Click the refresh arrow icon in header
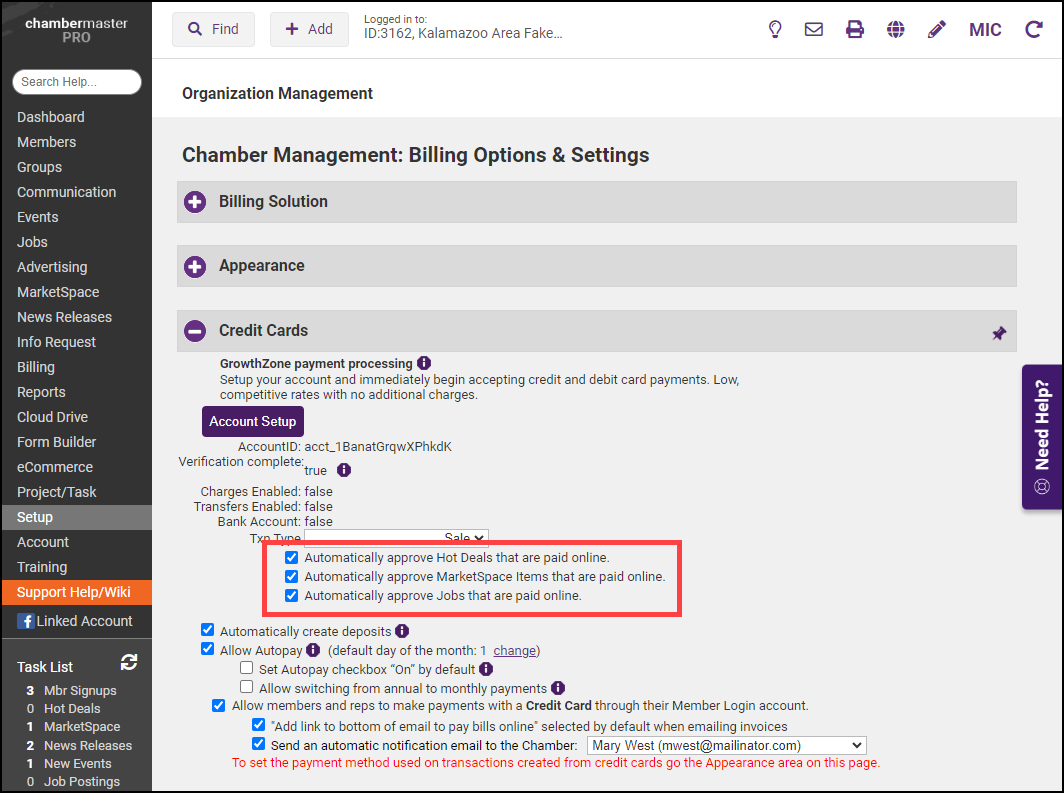The height and width of the screenshot is (793, 1064). click(x=1034, y=29)
